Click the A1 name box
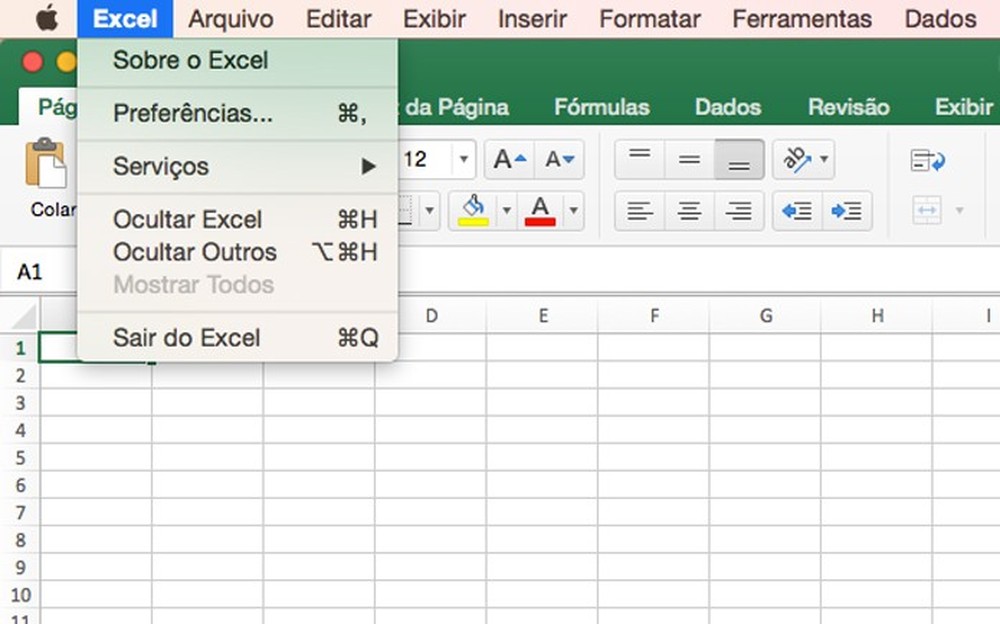Image resolution: width=1000 pixels, height=624 pixels. [x=30, y=270]
